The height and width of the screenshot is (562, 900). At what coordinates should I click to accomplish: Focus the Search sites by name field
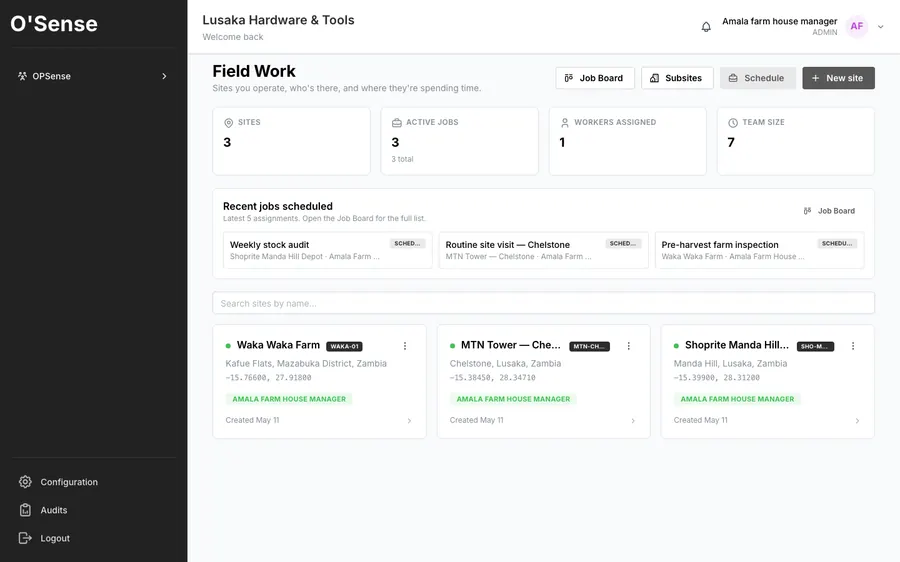tap(544, 303)
